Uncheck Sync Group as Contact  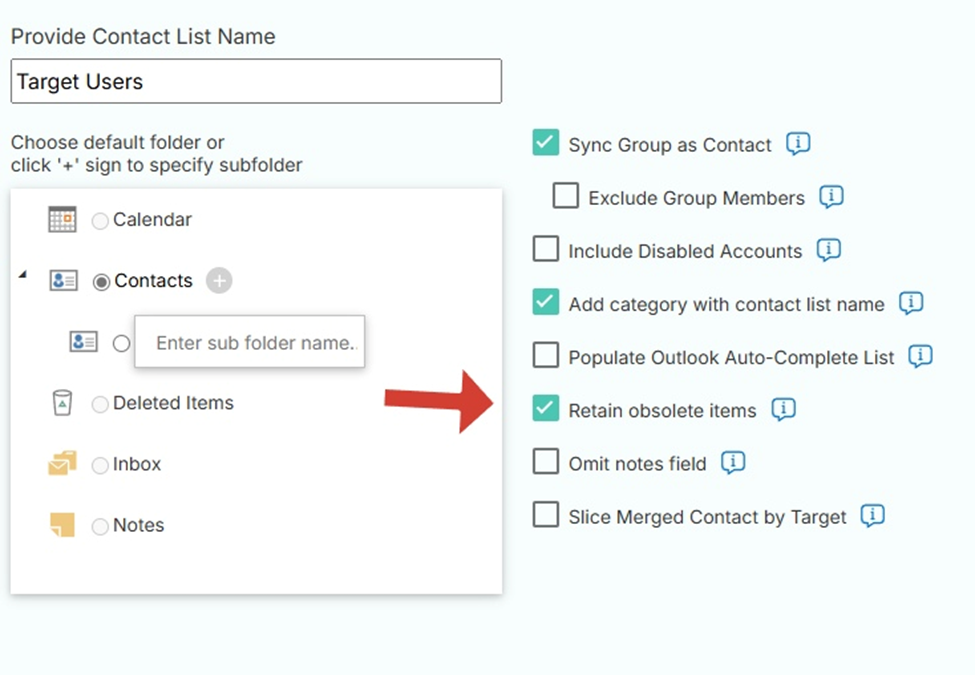pyautogui.click(x=545, y=142)
